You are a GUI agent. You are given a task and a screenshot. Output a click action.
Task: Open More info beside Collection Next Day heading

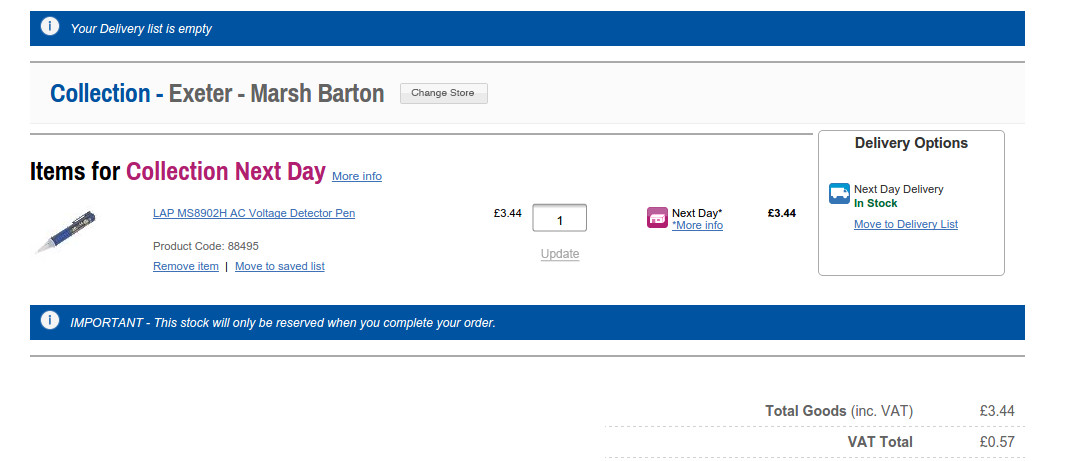pyautogui.click(x=357, y=176)
